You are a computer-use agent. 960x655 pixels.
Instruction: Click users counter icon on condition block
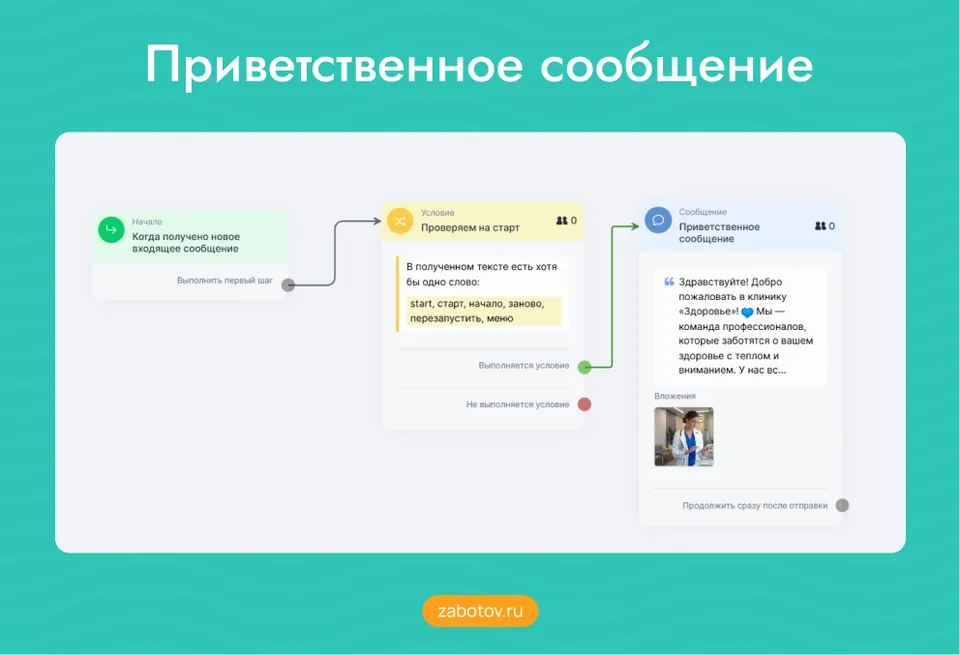(x=562, y=220)
